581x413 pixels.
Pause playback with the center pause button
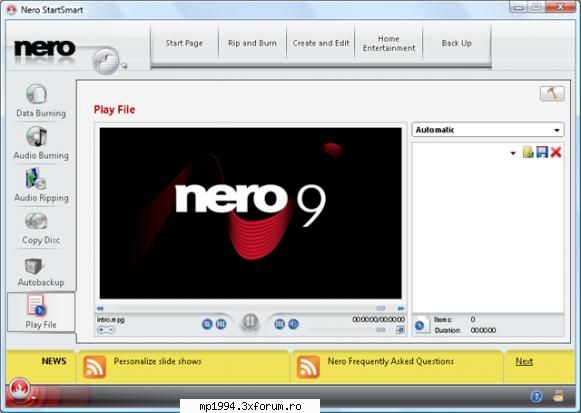250,321
